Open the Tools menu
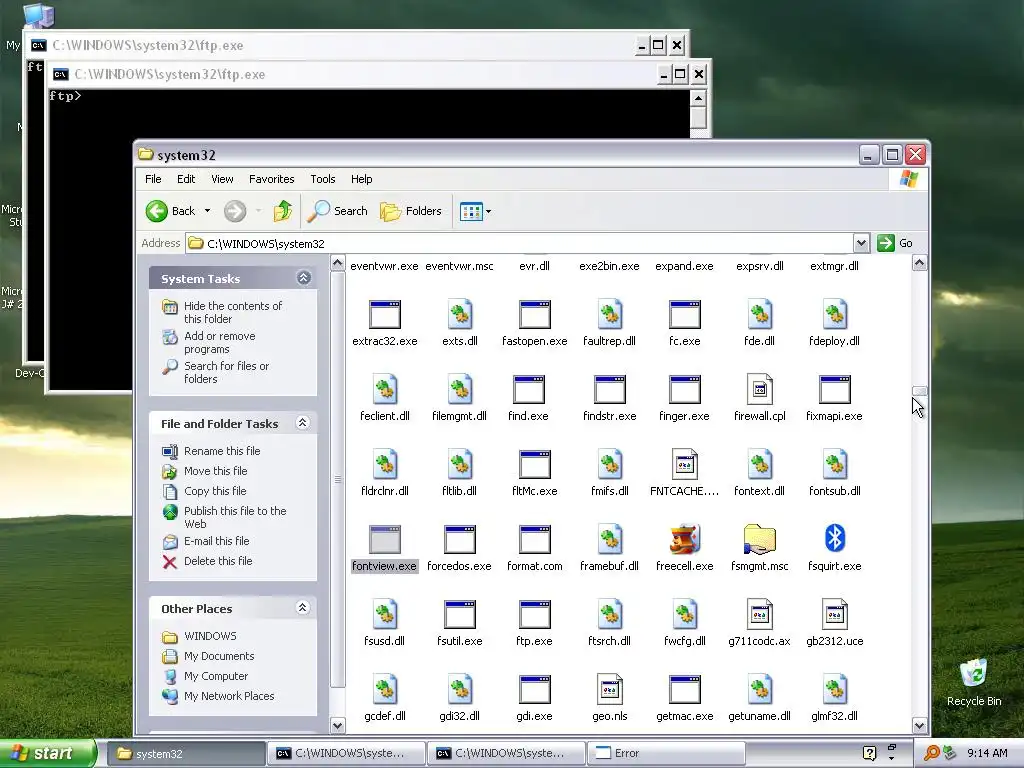Image resolution: width=1024 pixels, height=768 pixels. pyautogui.click(x=323, y=179)
